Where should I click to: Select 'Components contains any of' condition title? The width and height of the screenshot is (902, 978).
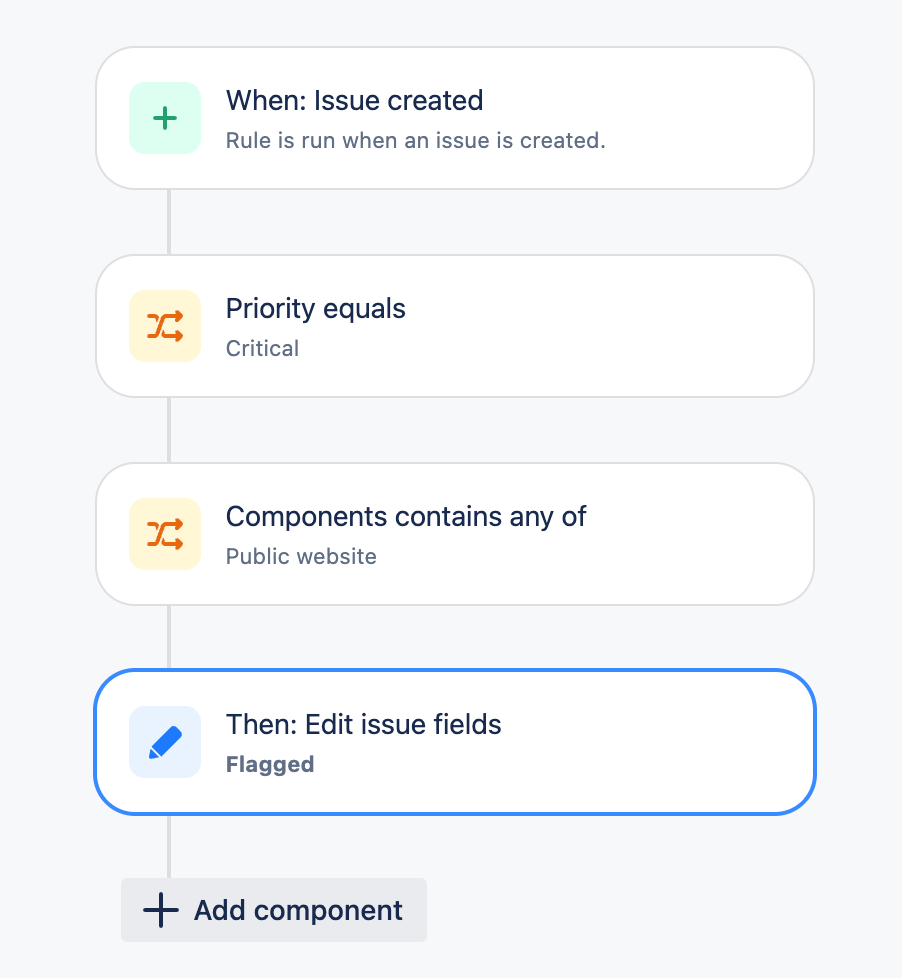[x=405, y=516]
